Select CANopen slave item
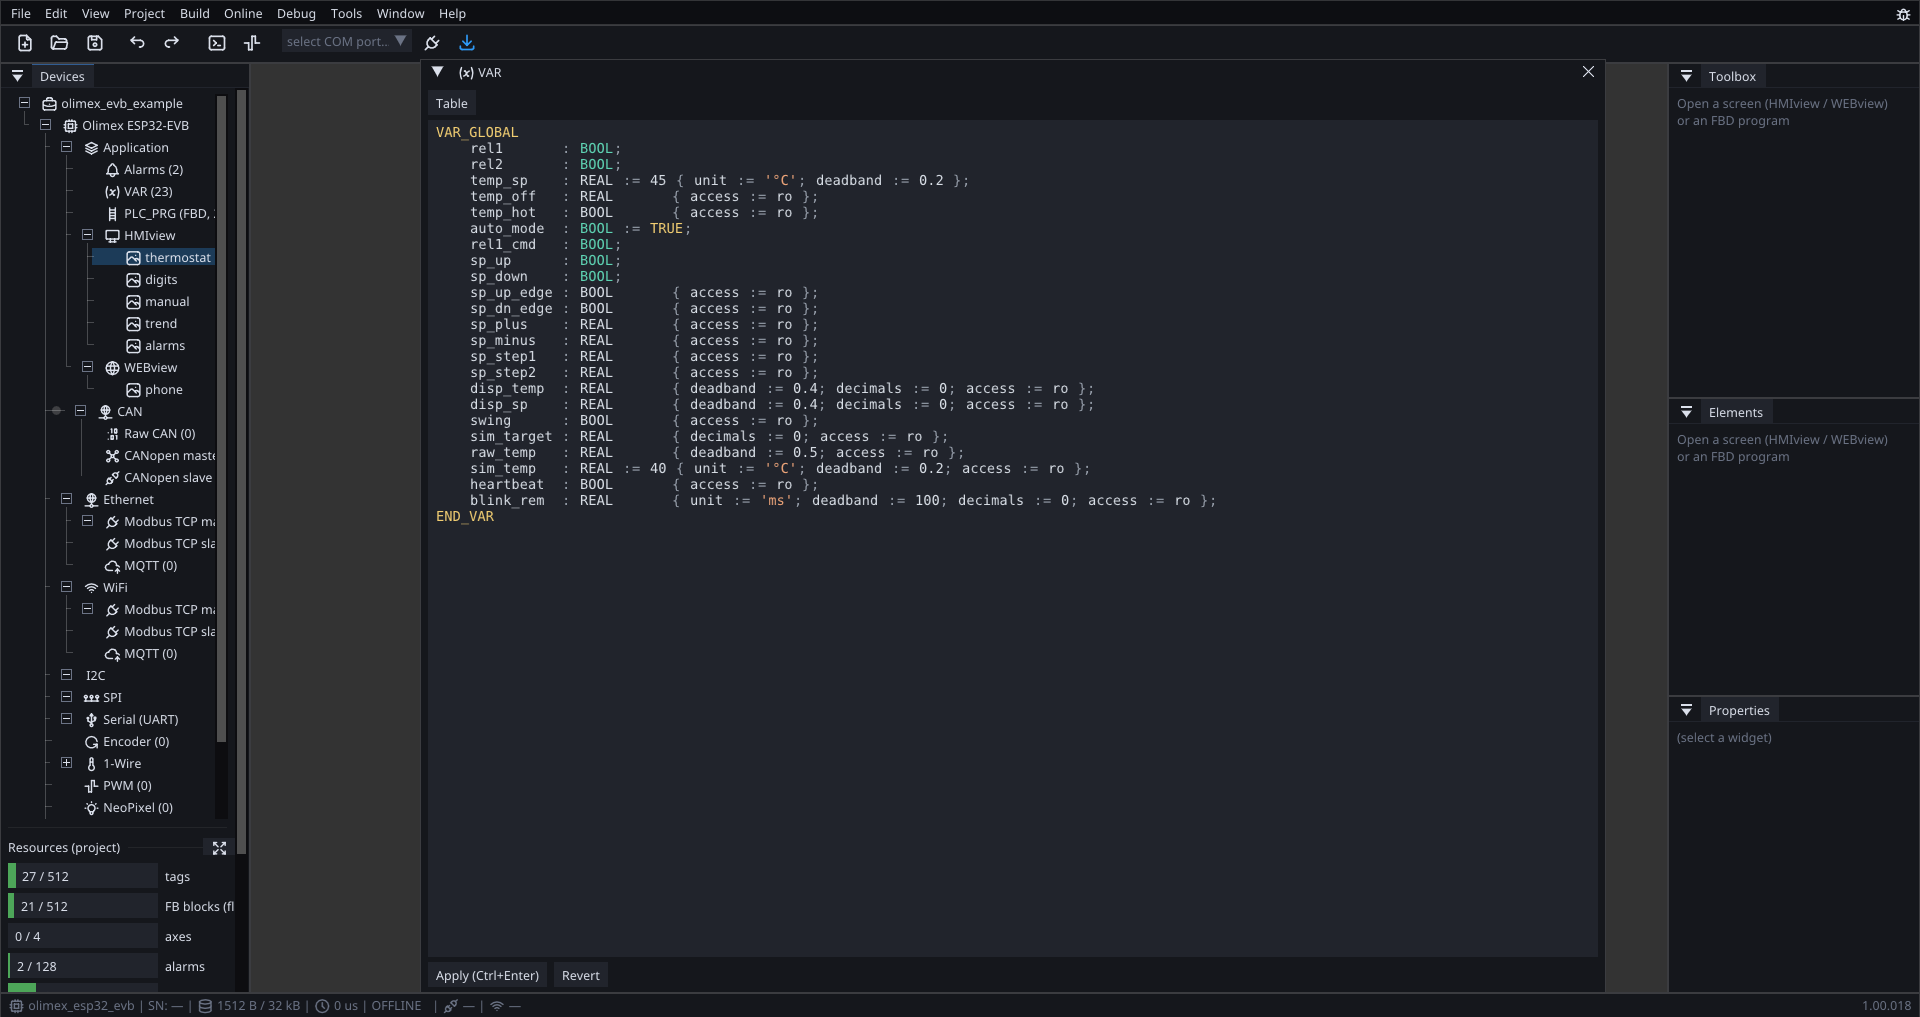 (x=159, y=478)
